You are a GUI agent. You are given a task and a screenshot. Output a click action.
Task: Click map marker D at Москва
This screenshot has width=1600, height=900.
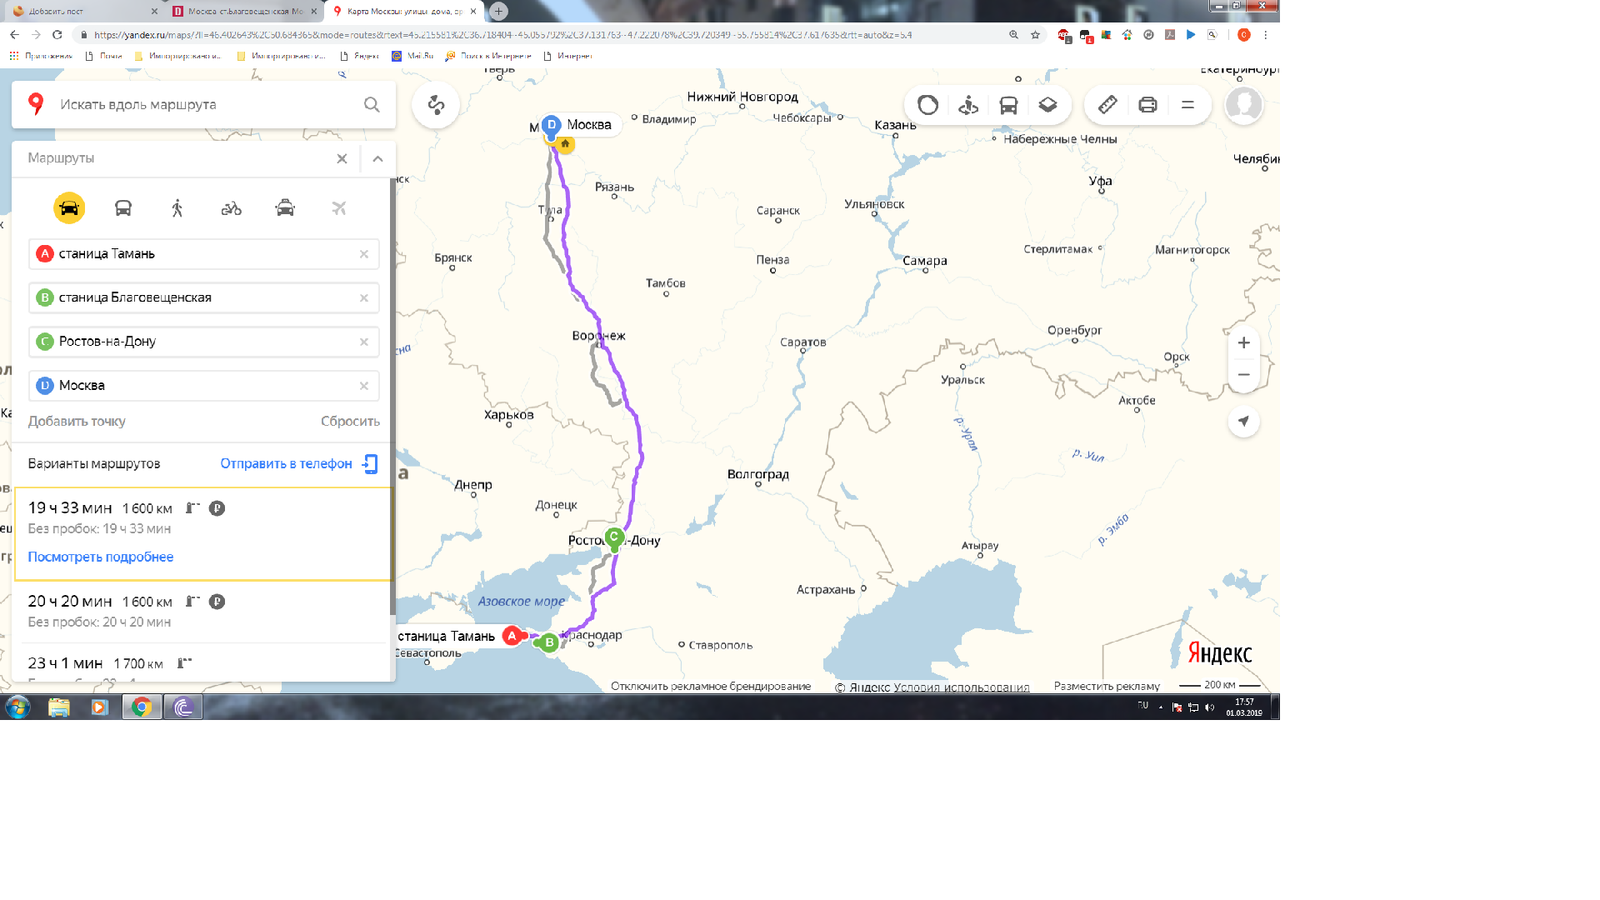click(551, 126)
